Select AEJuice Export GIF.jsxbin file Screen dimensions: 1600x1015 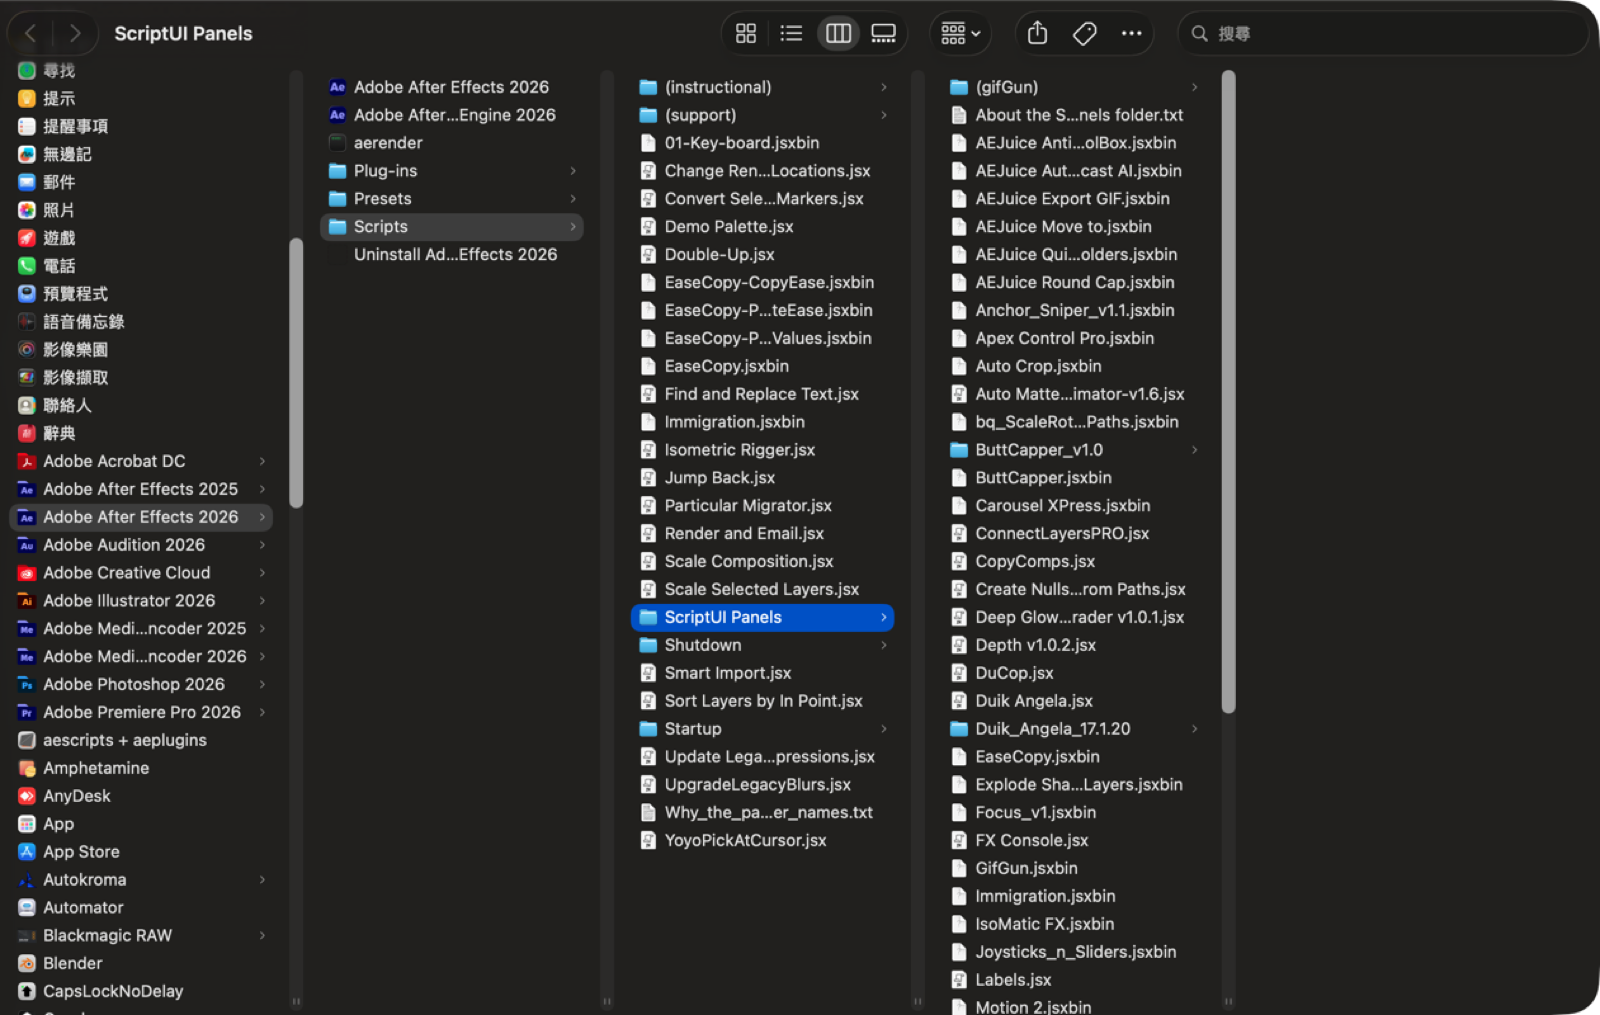point(1073,199)
